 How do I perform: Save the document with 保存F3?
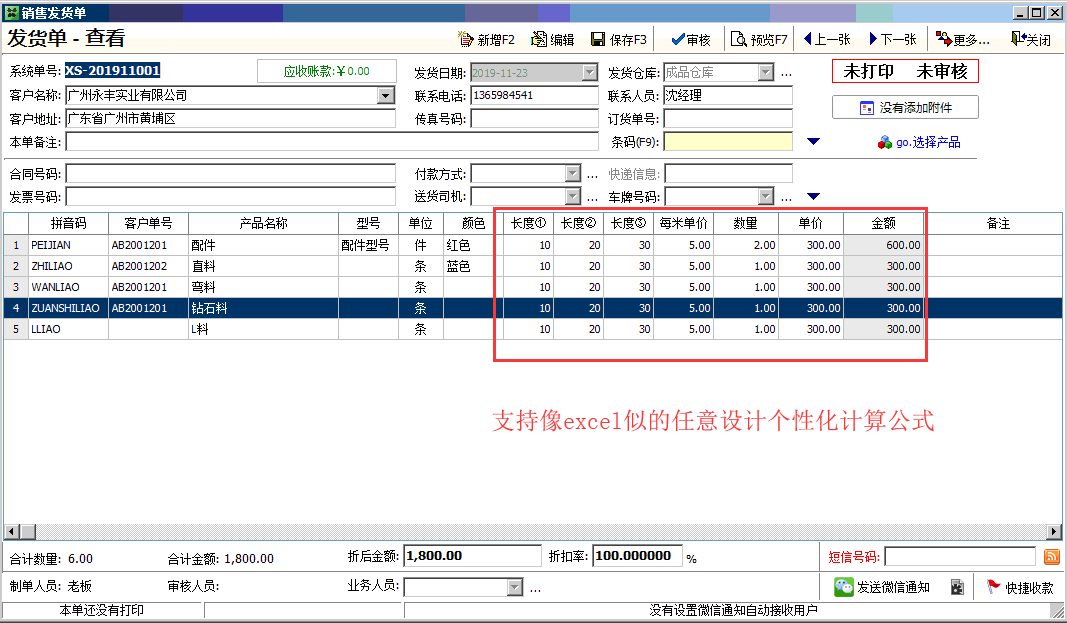pyautogui.click(x=618, y=39)
